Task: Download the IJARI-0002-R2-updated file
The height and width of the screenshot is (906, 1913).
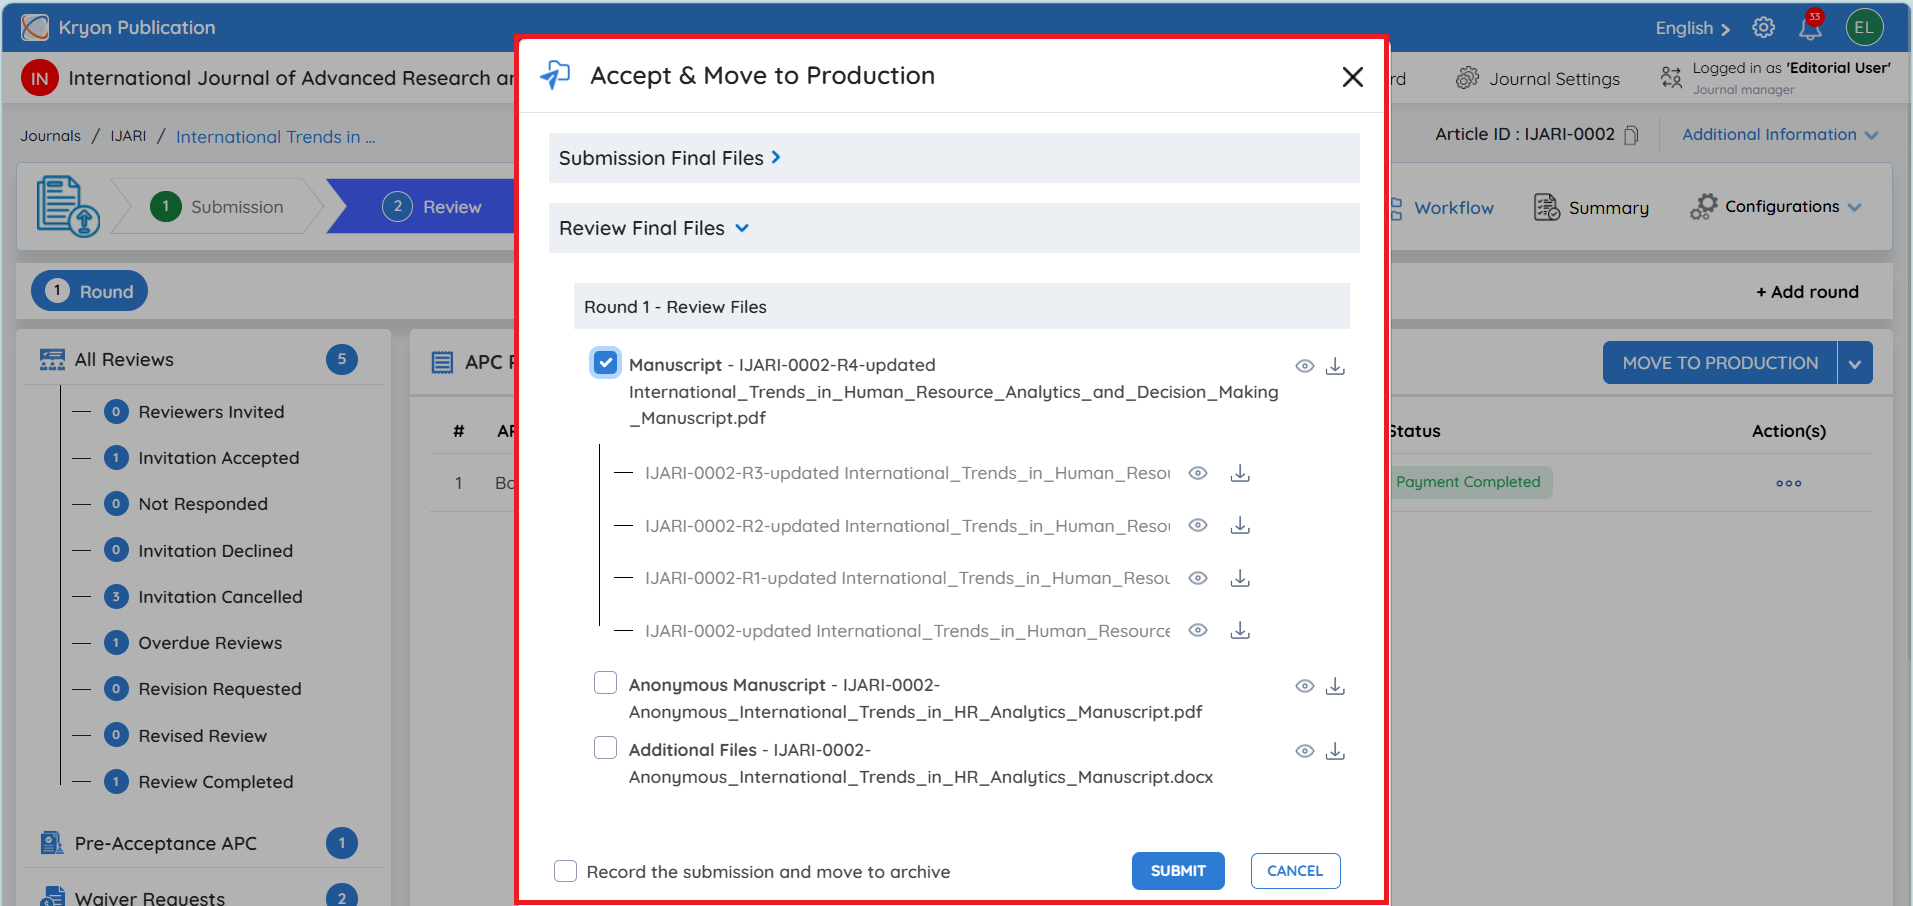Action: (x=1240, y=525)
